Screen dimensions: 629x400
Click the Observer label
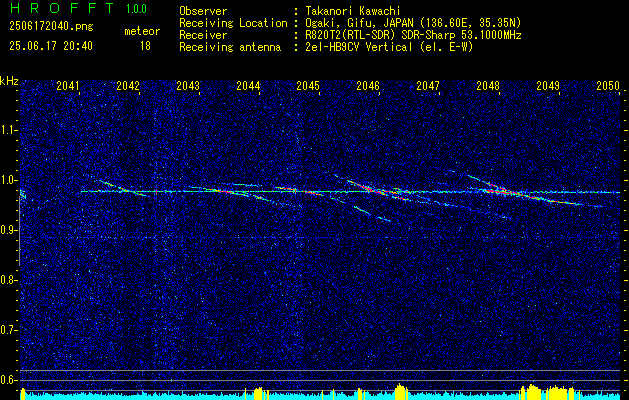(x=203, y=11)
